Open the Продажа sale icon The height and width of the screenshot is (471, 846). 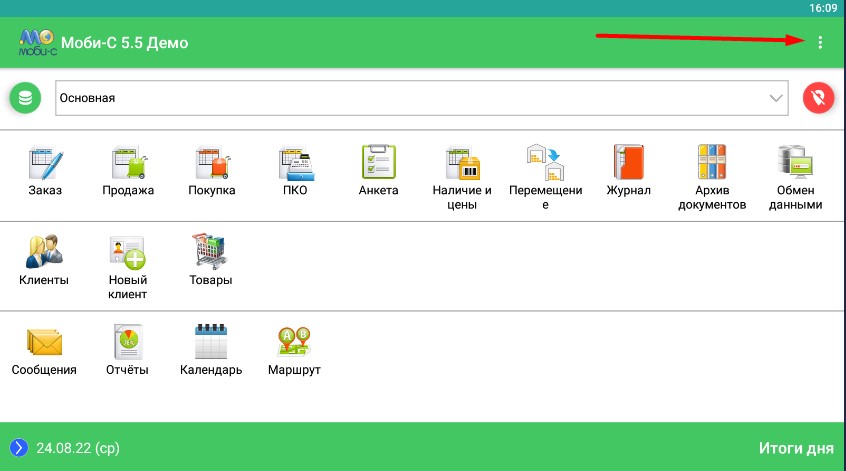[x=128, y=170]
